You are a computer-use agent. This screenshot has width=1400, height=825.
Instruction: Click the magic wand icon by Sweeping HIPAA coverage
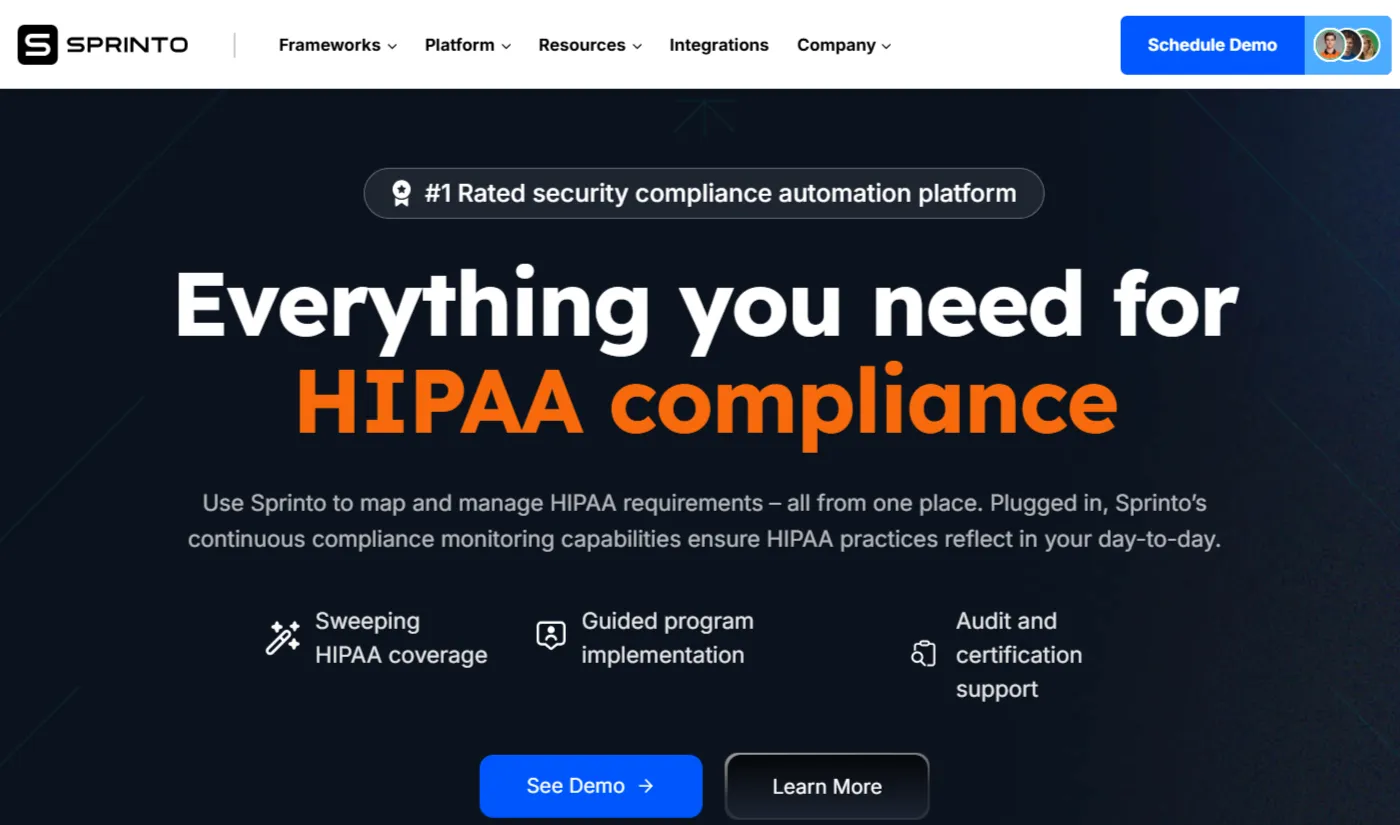pos(283,638)
